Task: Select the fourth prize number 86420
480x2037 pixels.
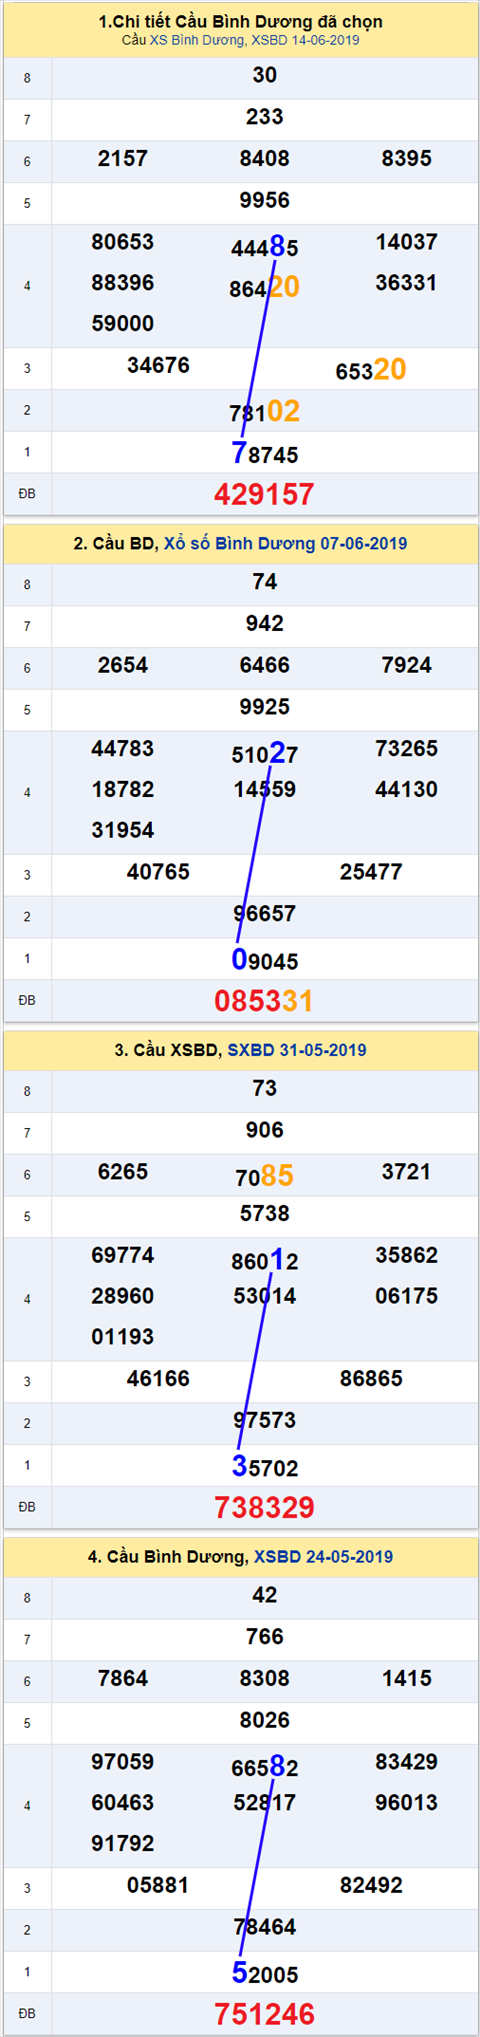Action: tap(265, 288)
